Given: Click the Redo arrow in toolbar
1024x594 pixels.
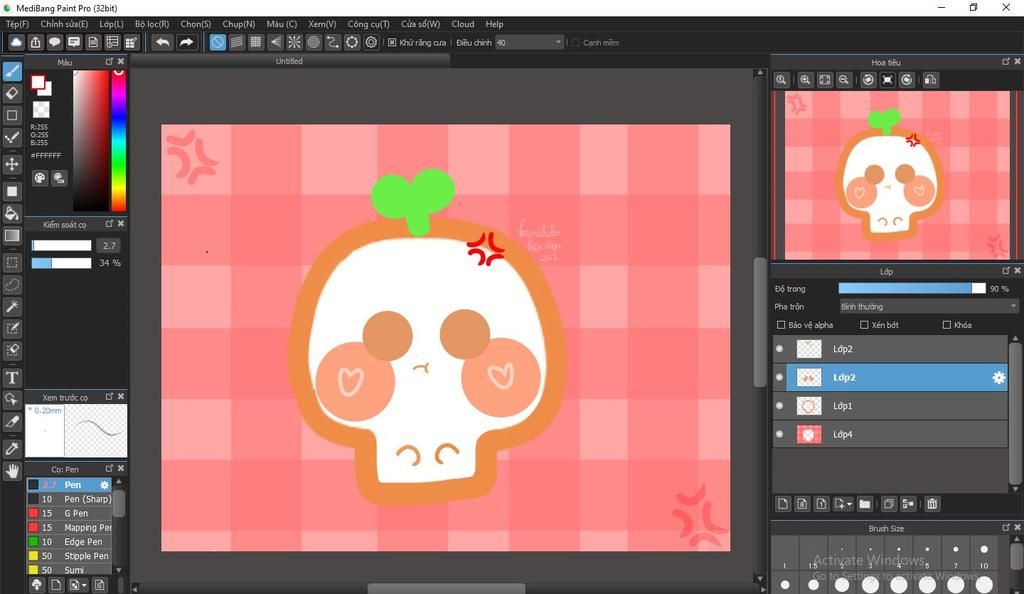Looking at the screenshot, I should (186, 42).
